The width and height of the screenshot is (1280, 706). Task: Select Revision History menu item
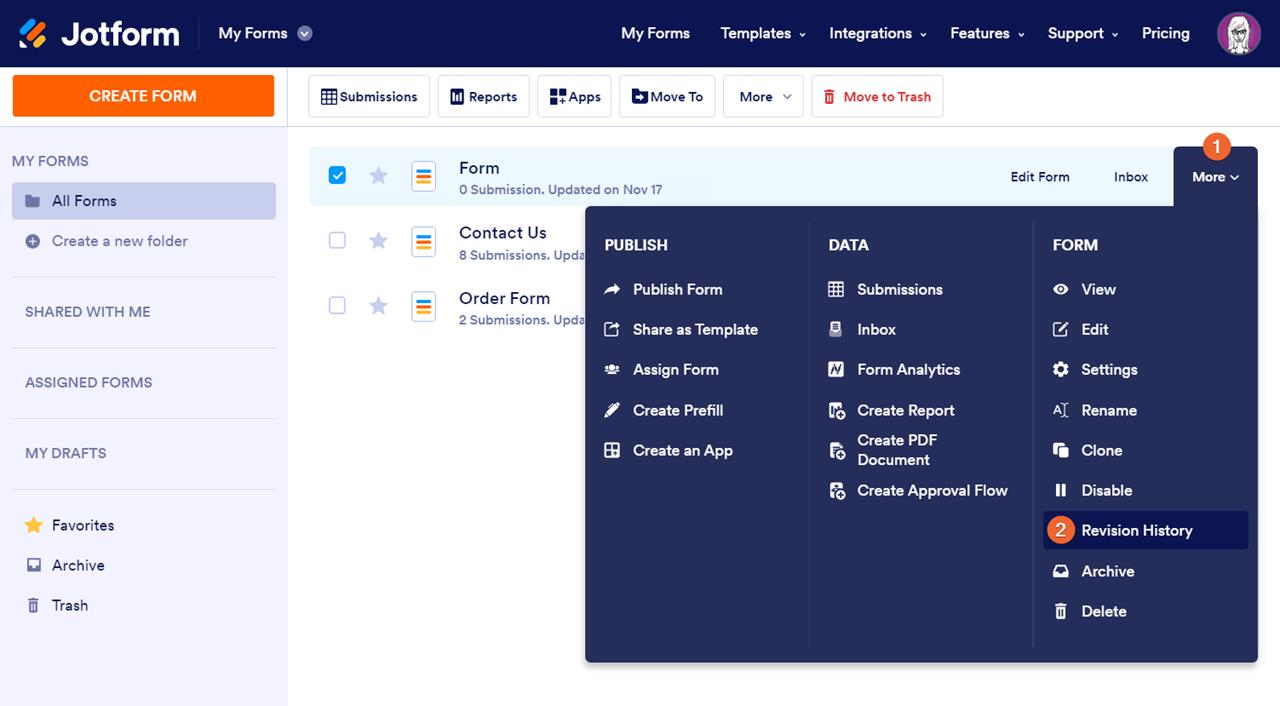coord(1146,530)
